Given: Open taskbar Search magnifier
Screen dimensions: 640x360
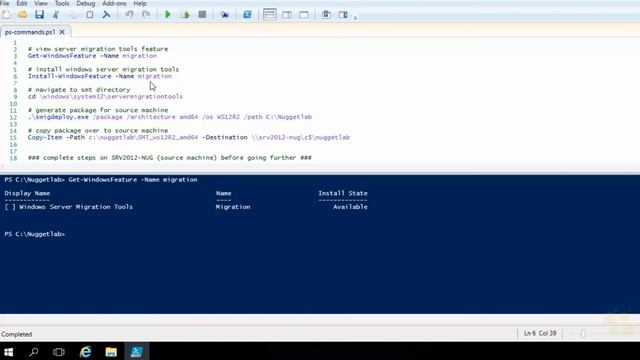Looking at the screenshot, I should (x=34, y=351).
